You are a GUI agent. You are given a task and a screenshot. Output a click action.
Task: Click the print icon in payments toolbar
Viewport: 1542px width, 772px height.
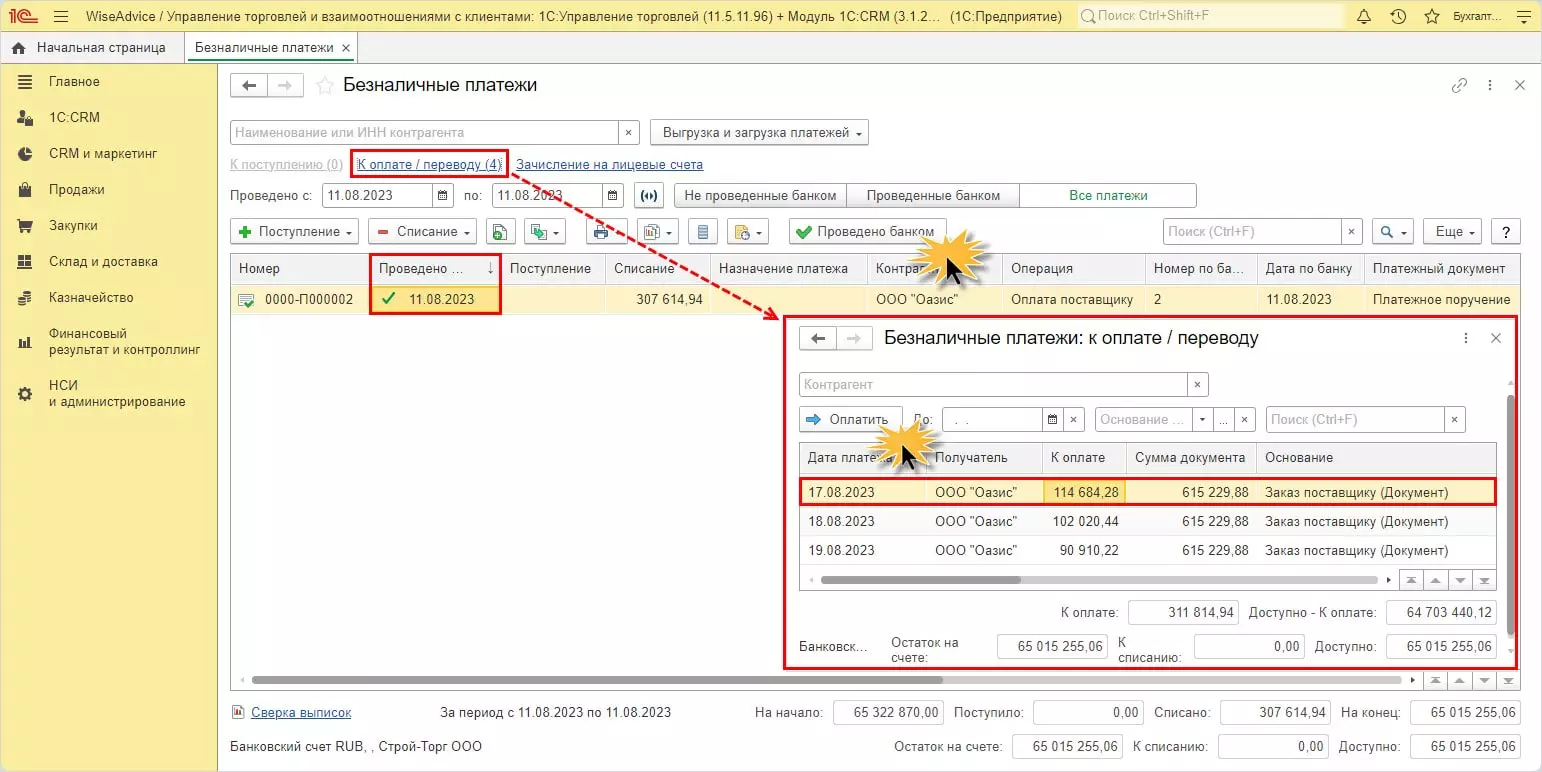tap(601, 232)
